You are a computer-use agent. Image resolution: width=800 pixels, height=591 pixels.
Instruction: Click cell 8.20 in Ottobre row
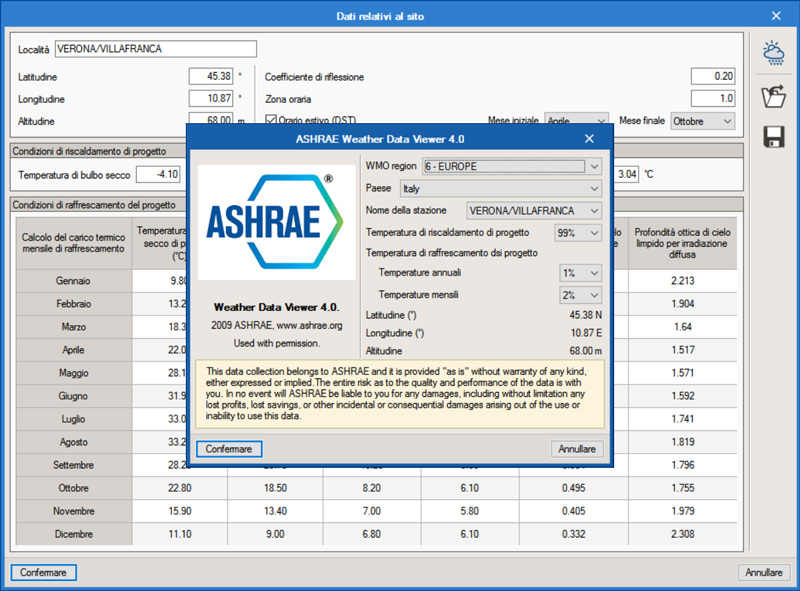click(371, 488)
